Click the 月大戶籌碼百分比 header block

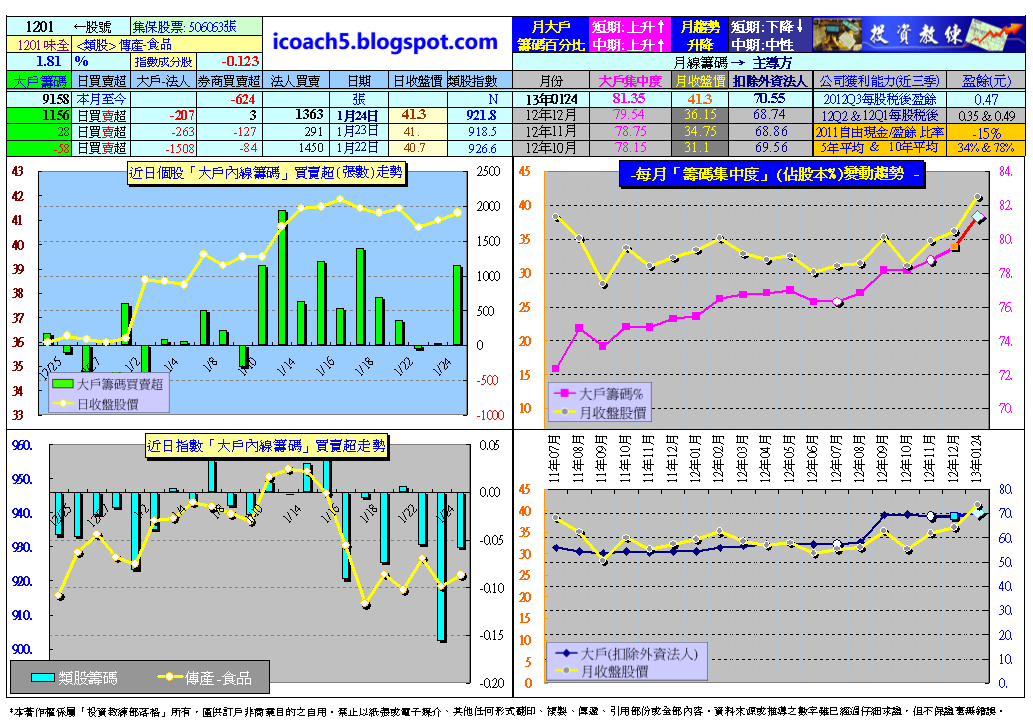551,35
